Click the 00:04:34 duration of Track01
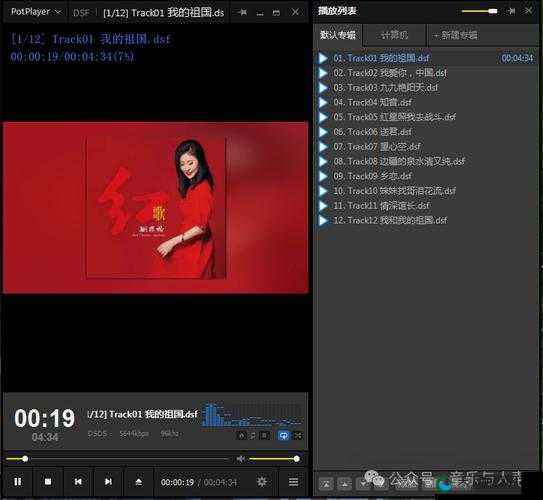Screen dimensions: 543x500 coord(517,58)
